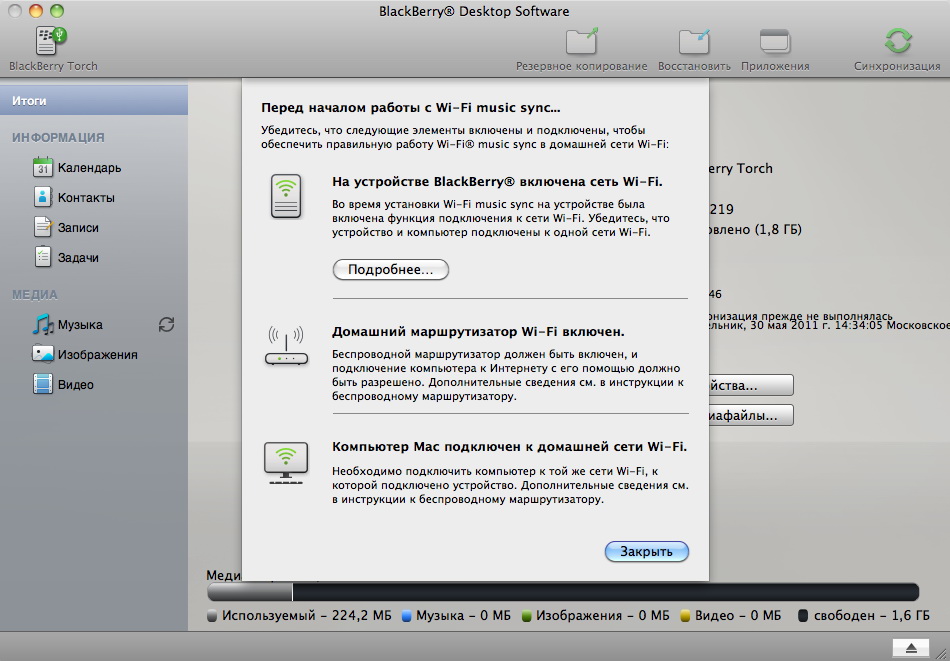Click the heading 'На устройстве BlackBerry® включена сеть Wi-Fi.'

(497, 182)
